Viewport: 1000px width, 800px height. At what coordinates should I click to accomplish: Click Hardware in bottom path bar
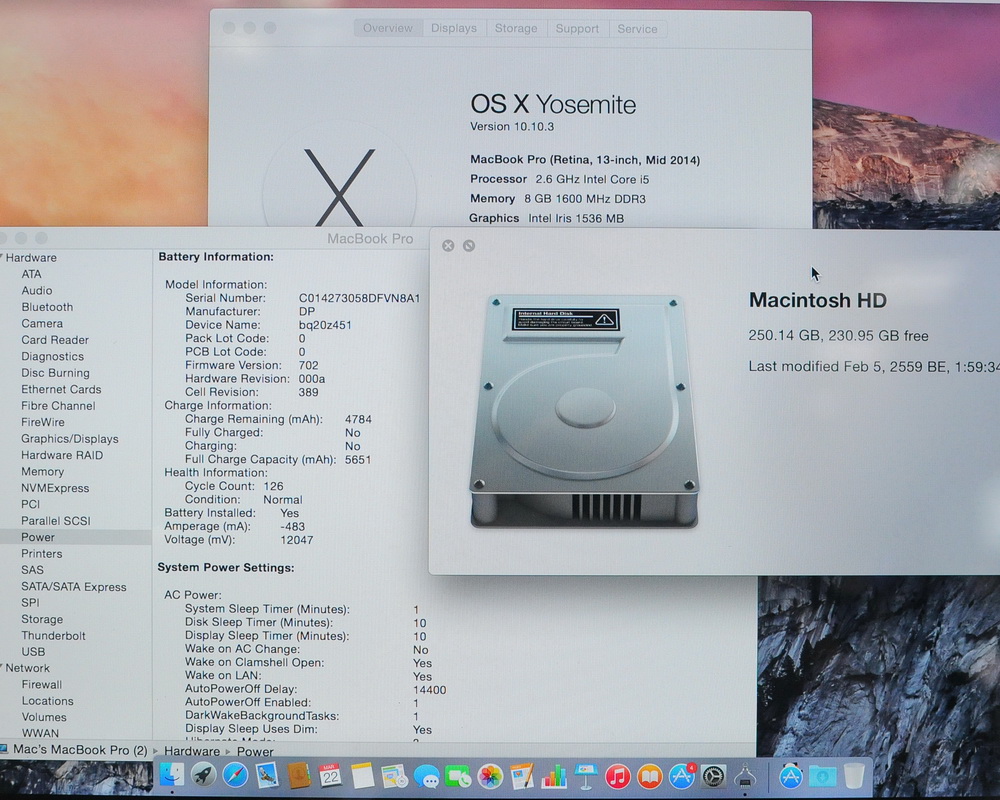(x=192, y=752)
